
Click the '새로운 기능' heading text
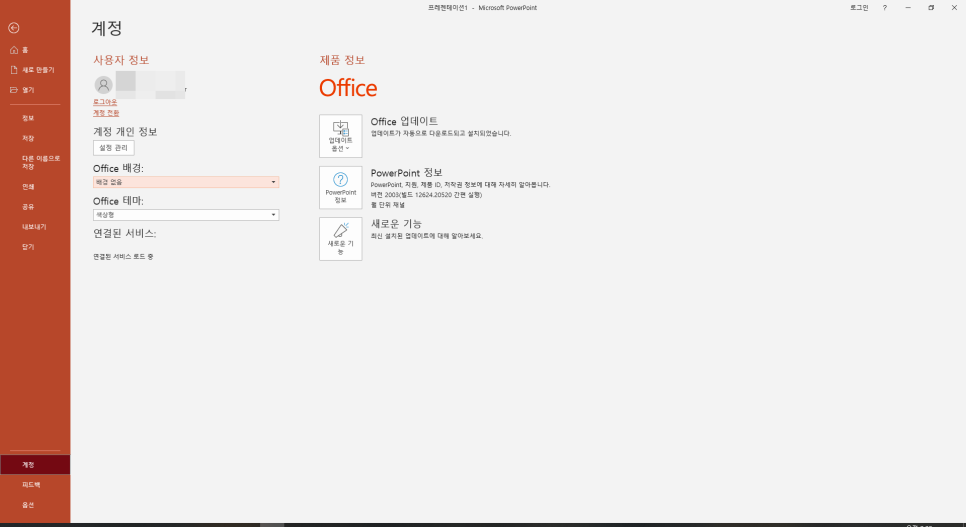click(x=396, y=224)
